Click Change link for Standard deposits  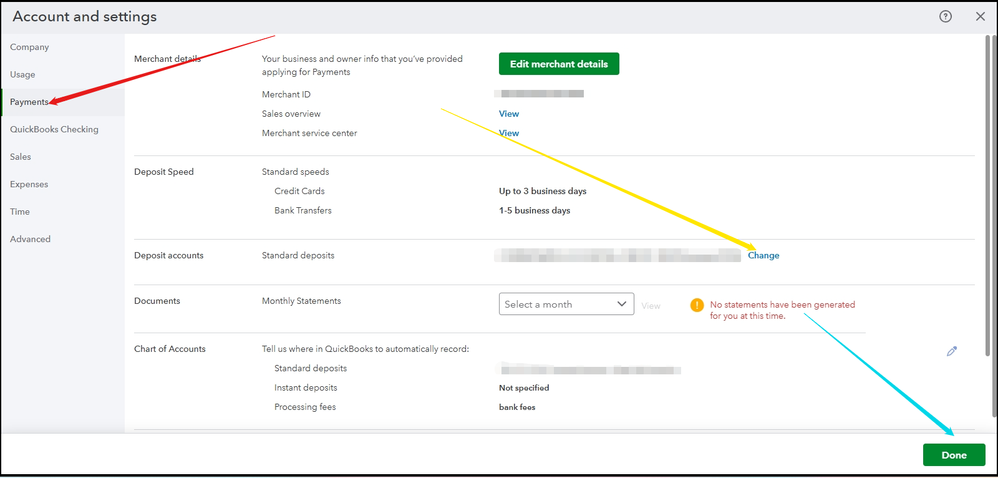pos(763,255)
